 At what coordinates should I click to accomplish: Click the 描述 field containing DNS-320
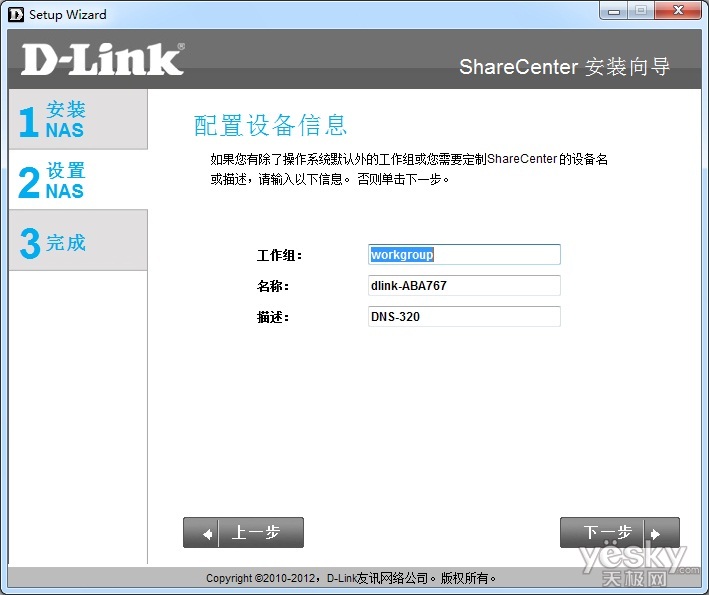pos(464,316)
